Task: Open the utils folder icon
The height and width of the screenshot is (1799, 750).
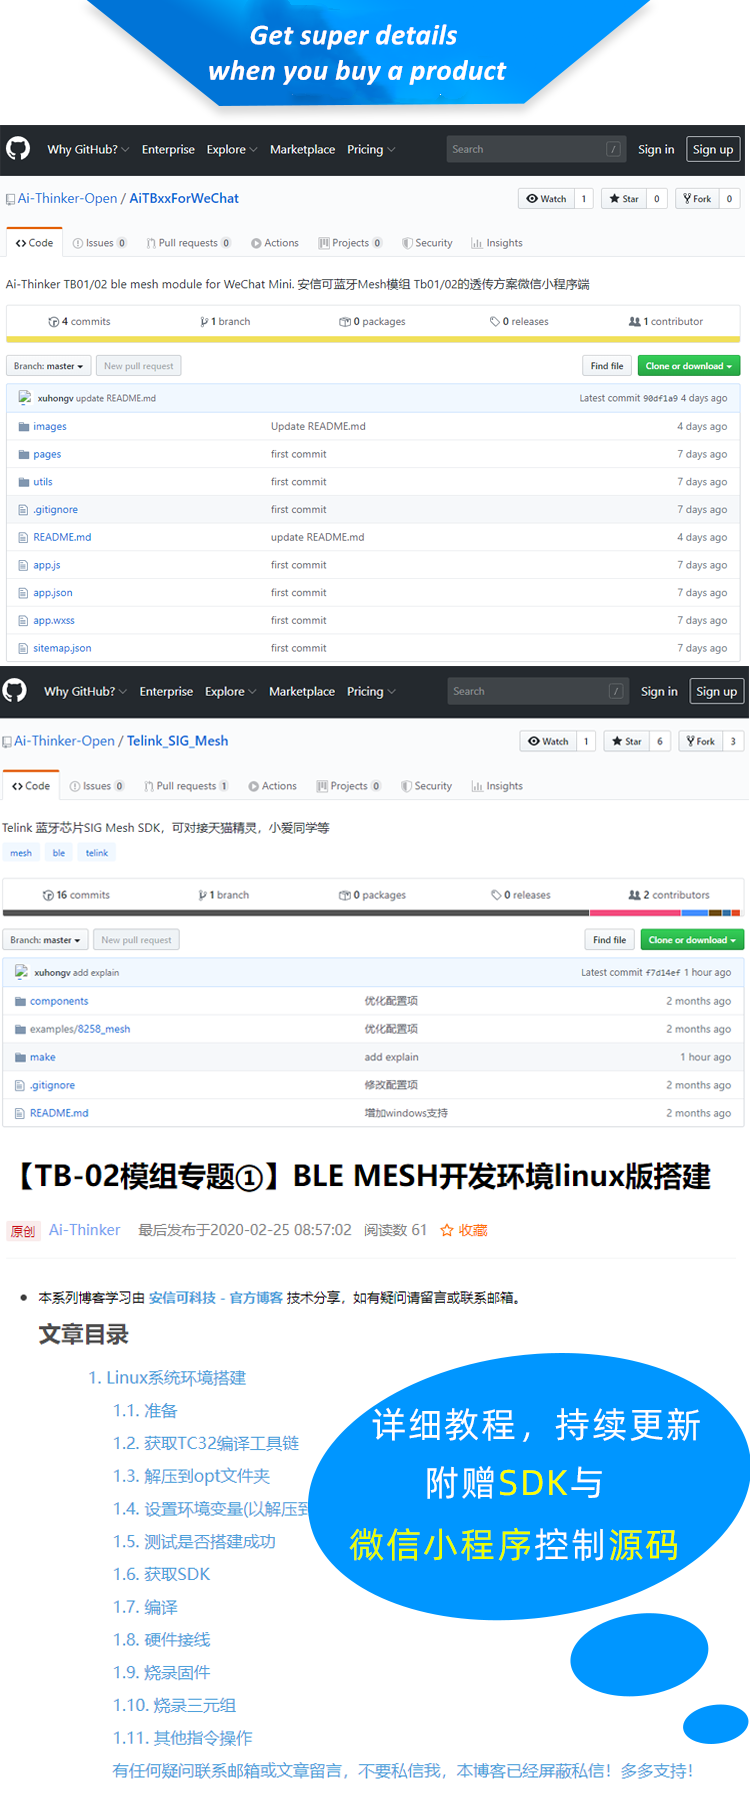Action: tap(24, 482)
